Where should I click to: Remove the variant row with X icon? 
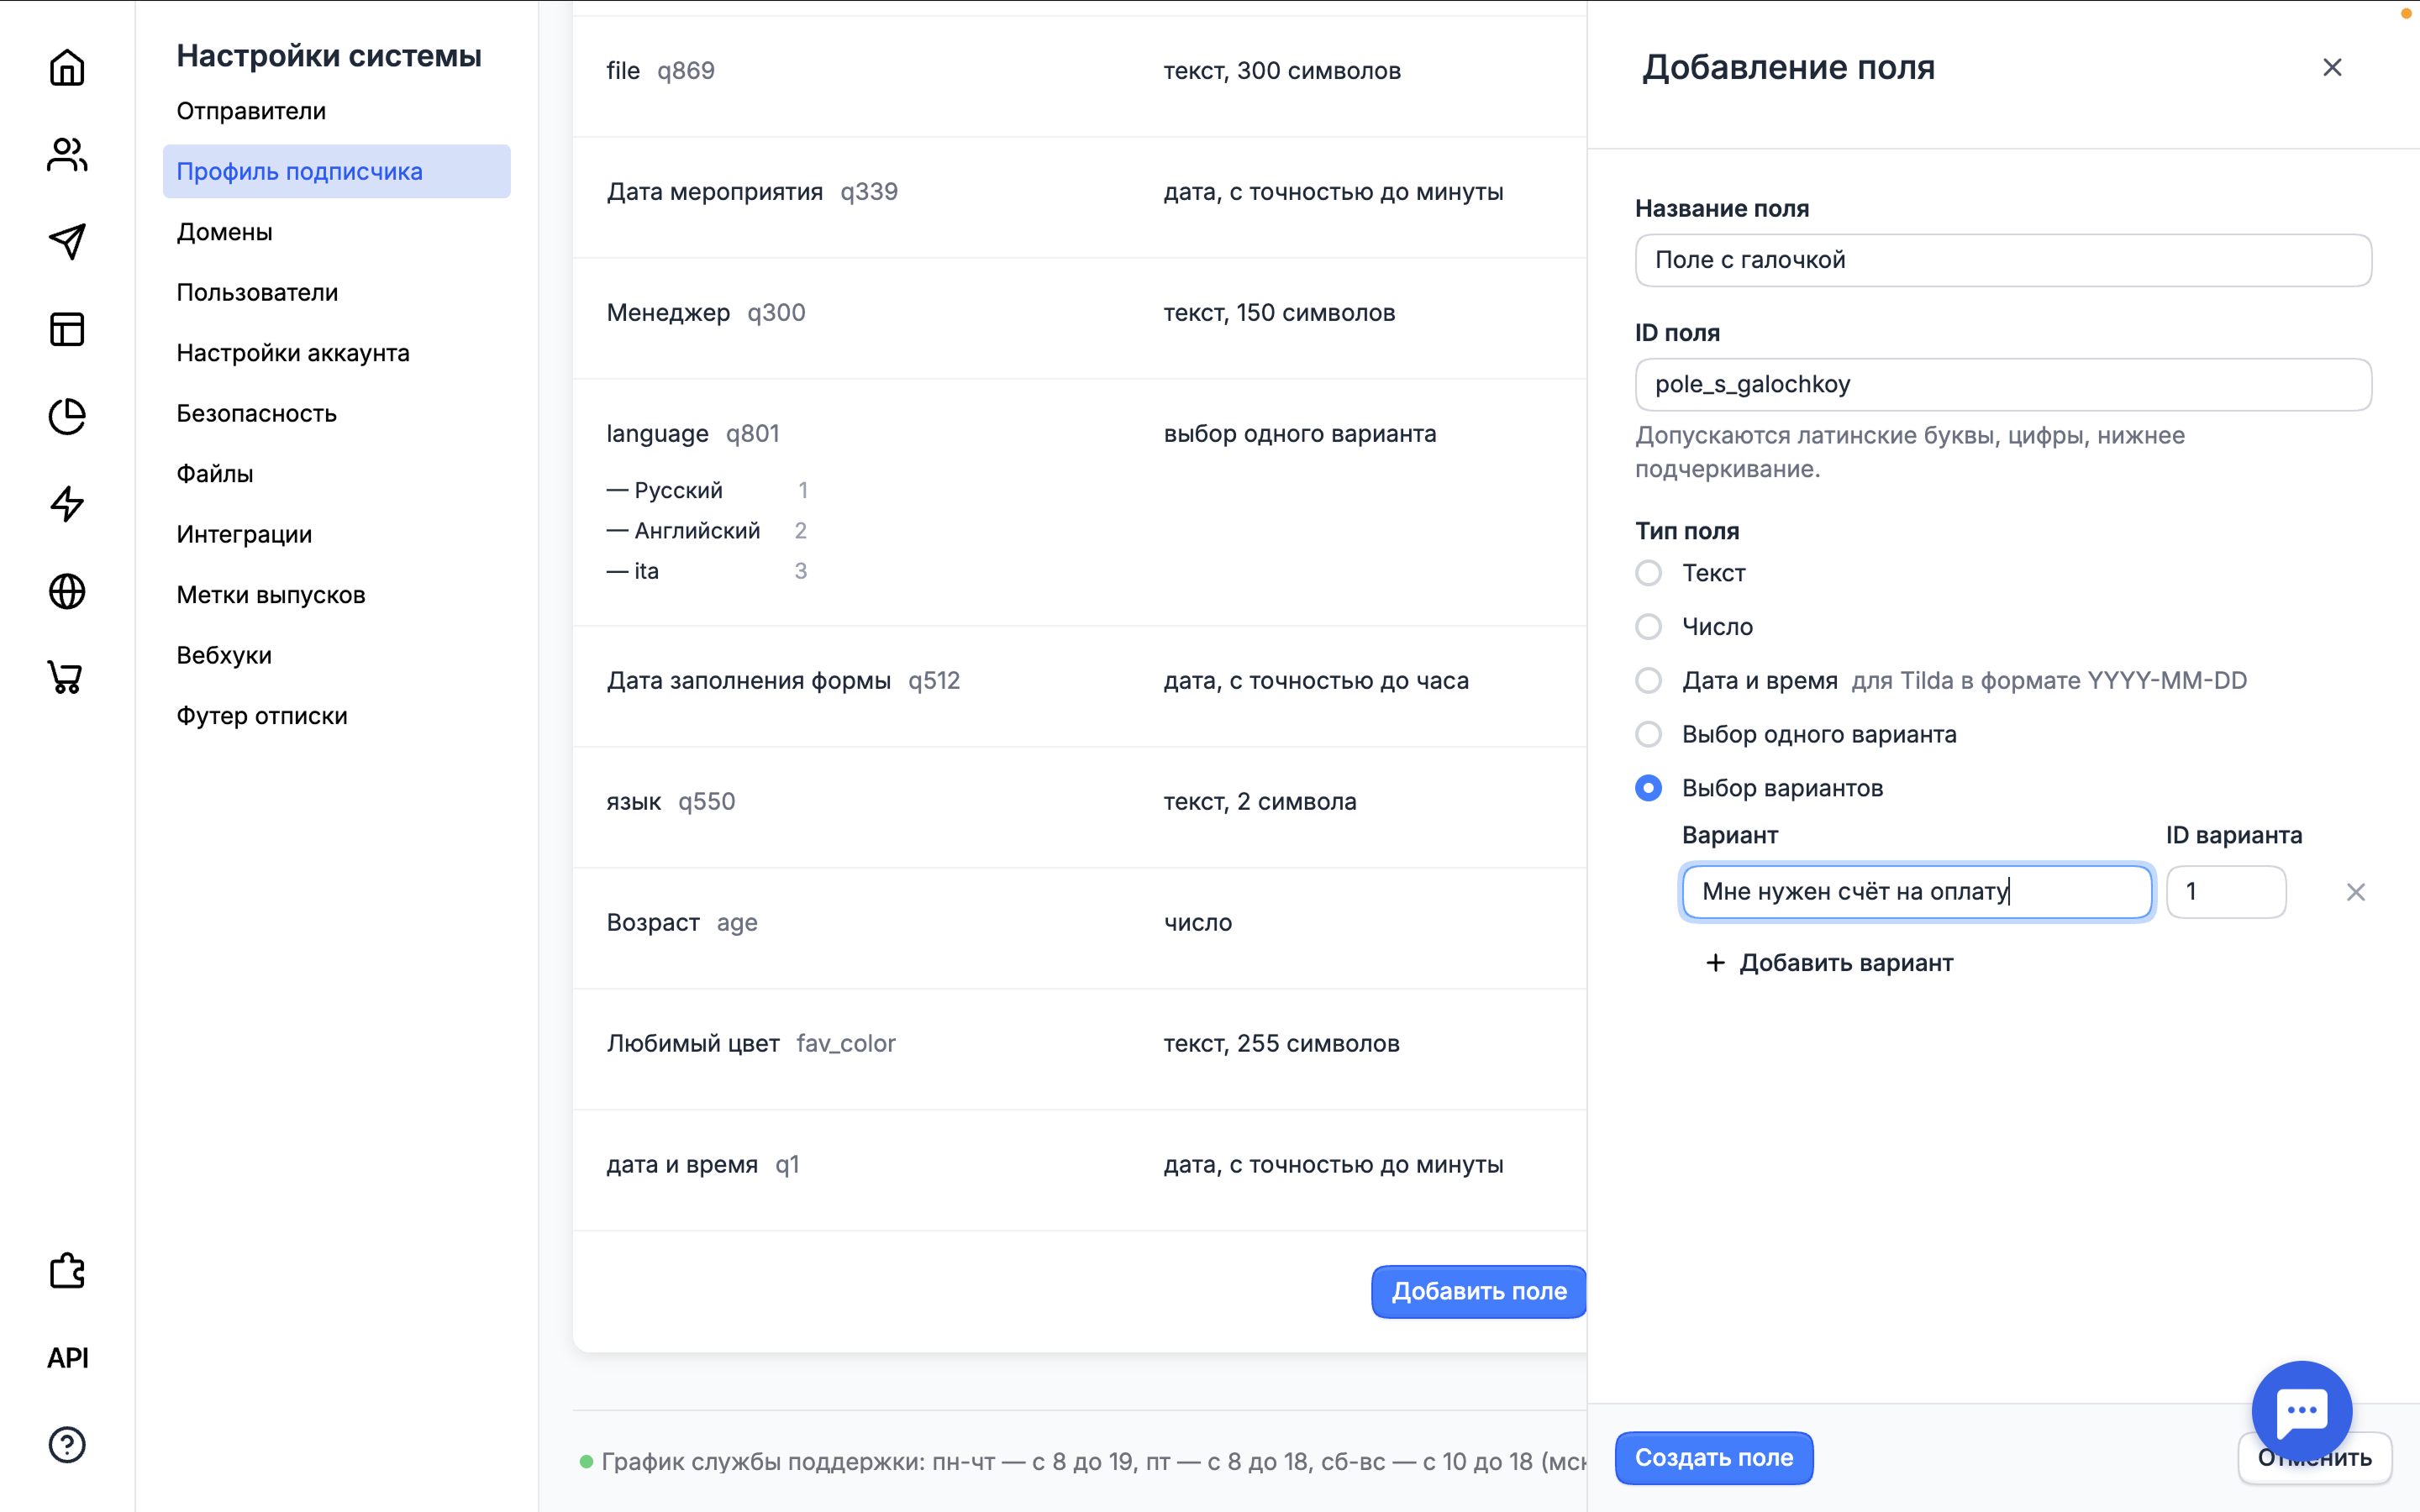2356,892
